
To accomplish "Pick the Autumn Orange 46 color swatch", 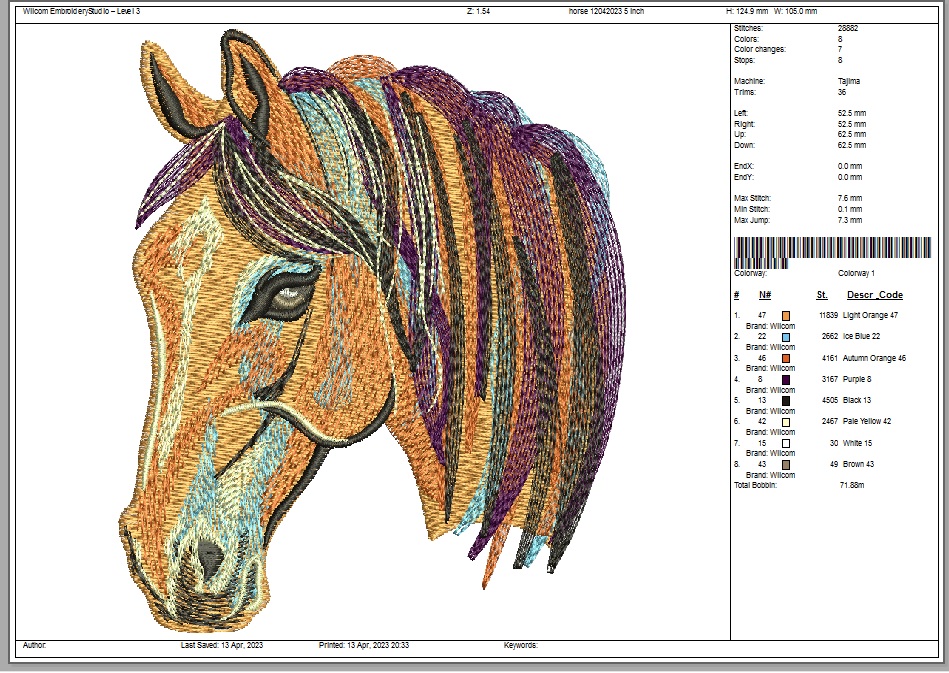I will (x=786, y=358).
